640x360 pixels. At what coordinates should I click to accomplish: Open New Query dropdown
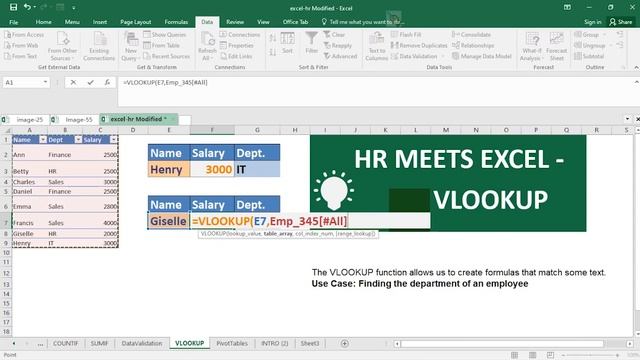tap(131, 46)
